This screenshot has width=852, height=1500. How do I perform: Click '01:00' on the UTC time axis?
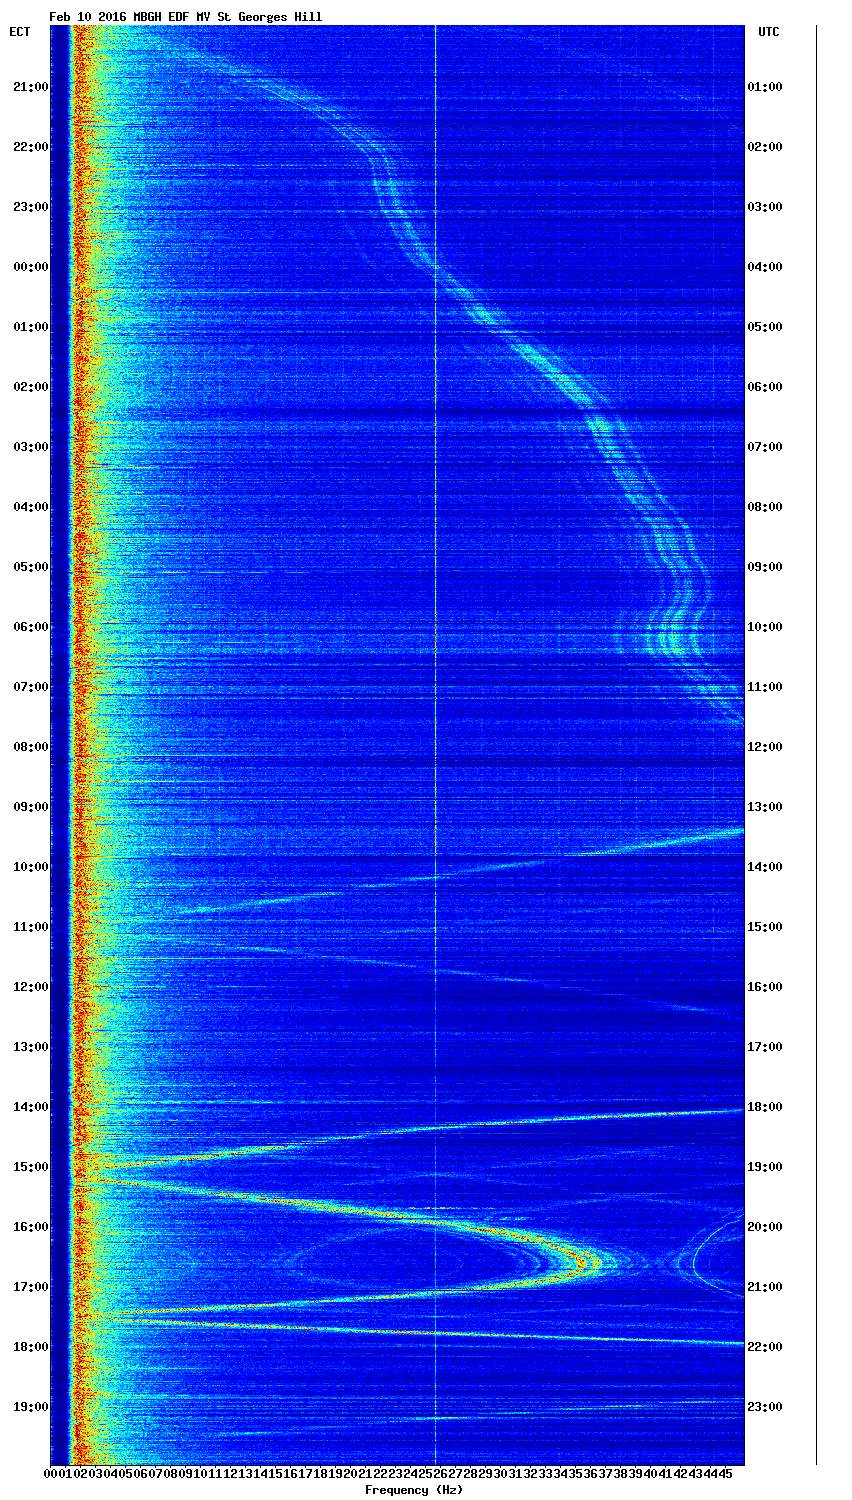coord(765,87)
